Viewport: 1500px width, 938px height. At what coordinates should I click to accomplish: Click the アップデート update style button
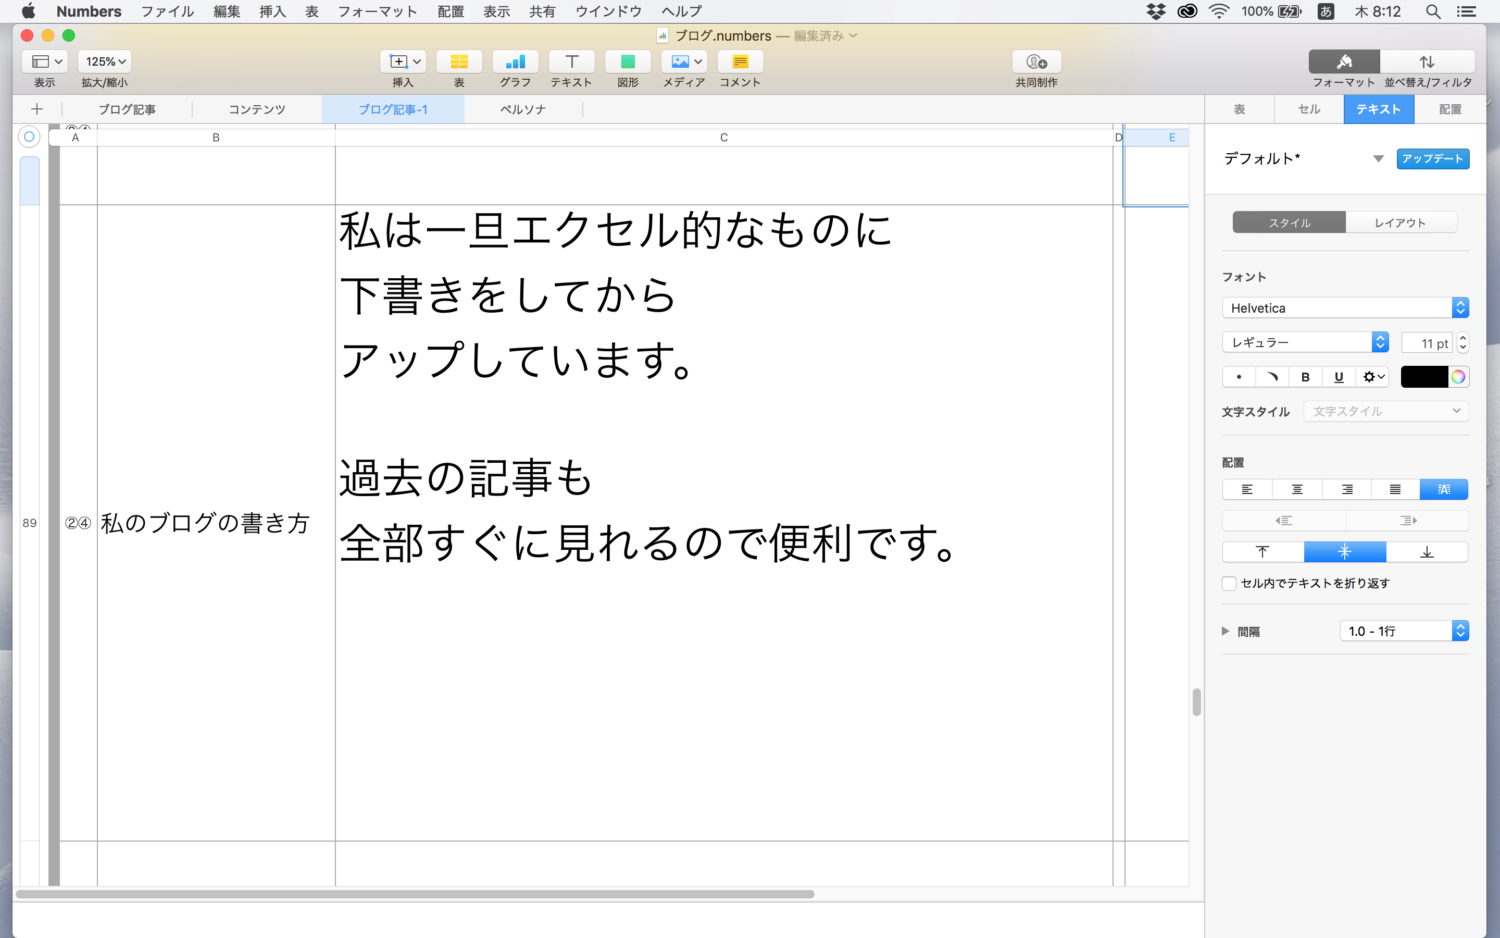click(1433, 159)
